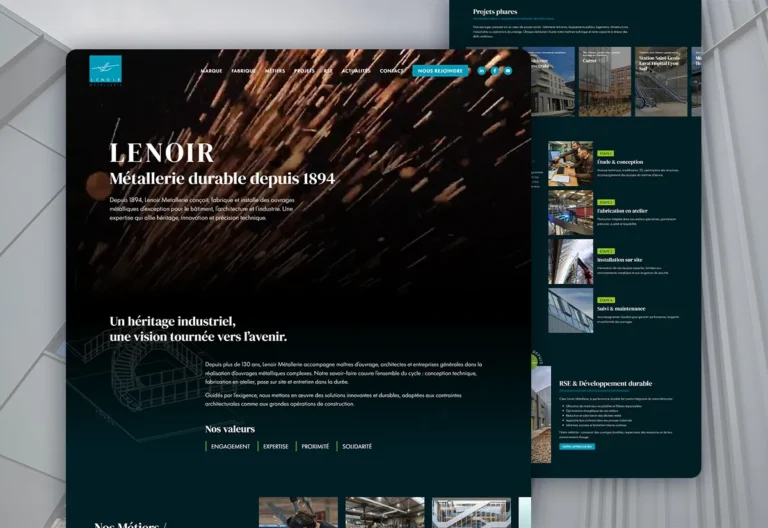Select the ENGAGEMENT value label
Screen dimensions: 768x528
pos(230,447)
